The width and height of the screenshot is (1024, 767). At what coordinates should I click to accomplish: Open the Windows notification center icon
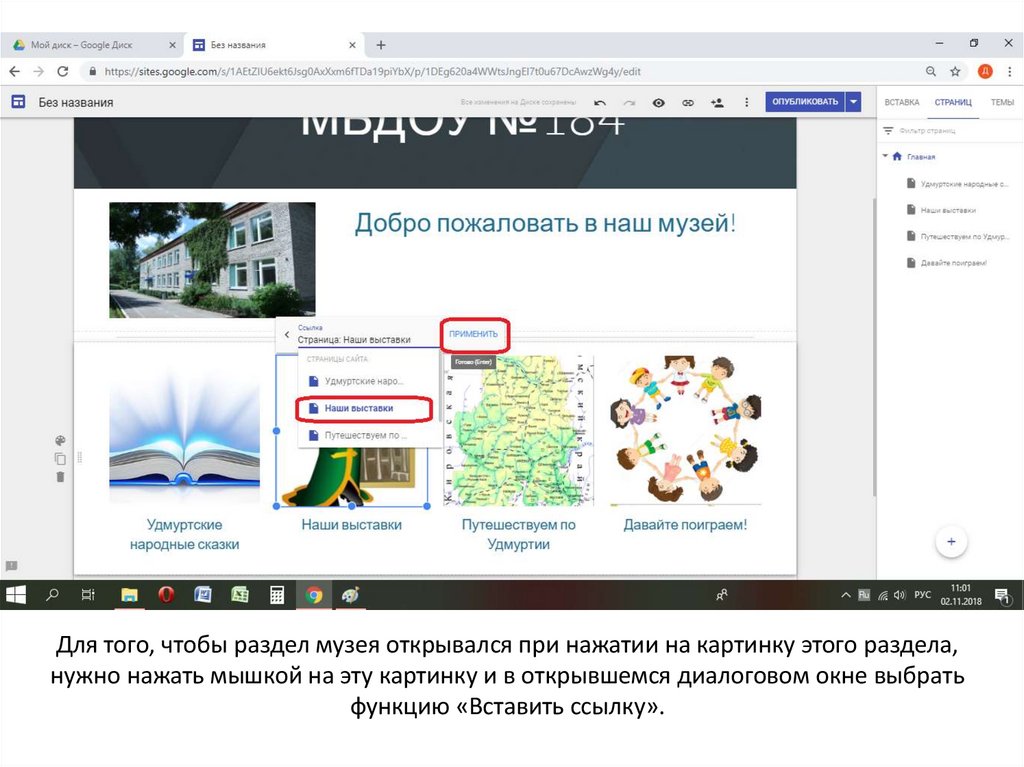coord(1001,595)
